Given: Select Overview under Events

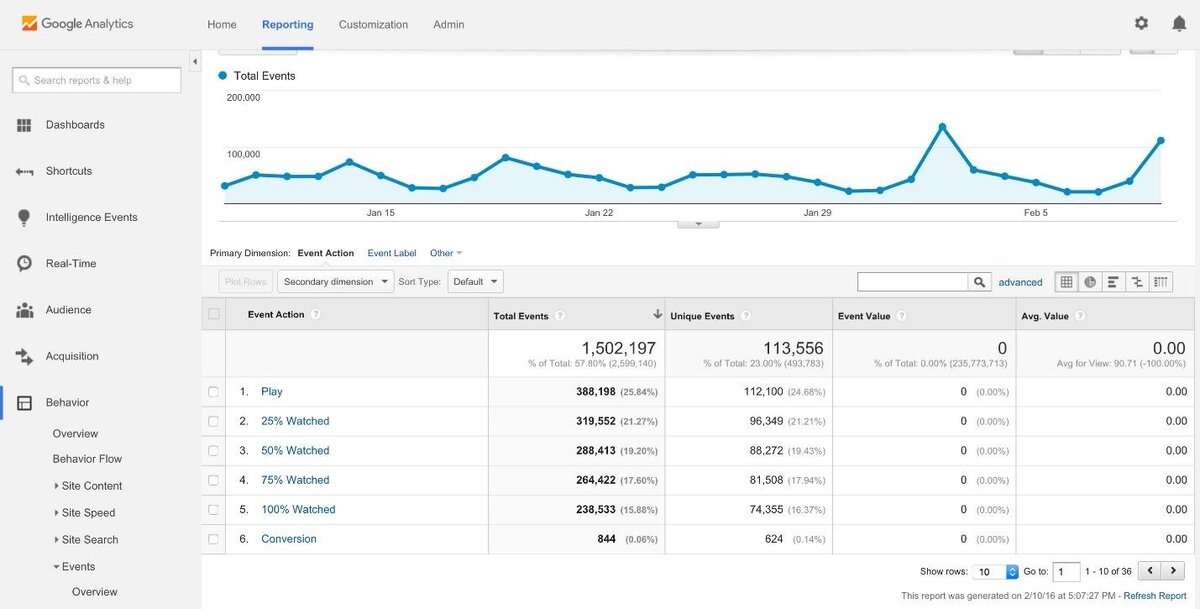Looking at the screenshot, I should pyautogui.click(x=94, y=592).
